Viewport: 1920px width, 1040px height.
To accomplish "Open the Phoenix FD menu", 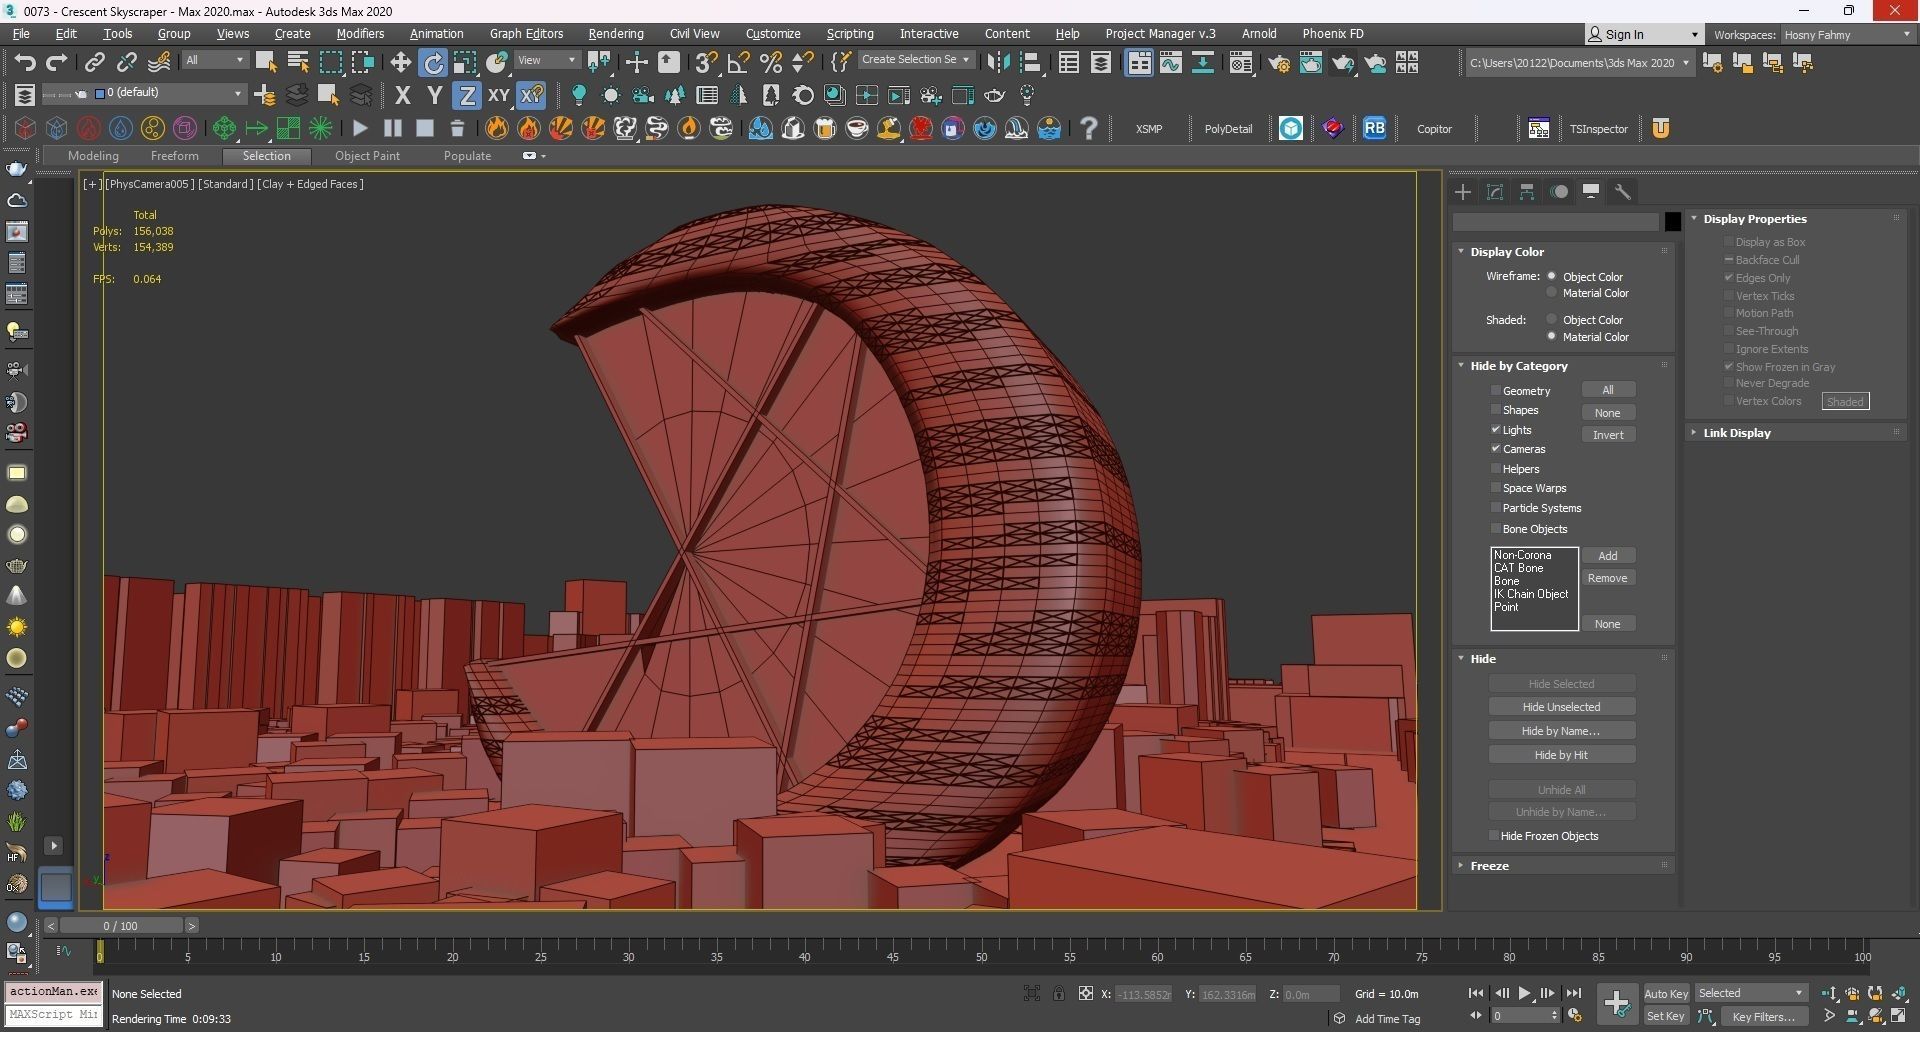I will pos(1332,34).
